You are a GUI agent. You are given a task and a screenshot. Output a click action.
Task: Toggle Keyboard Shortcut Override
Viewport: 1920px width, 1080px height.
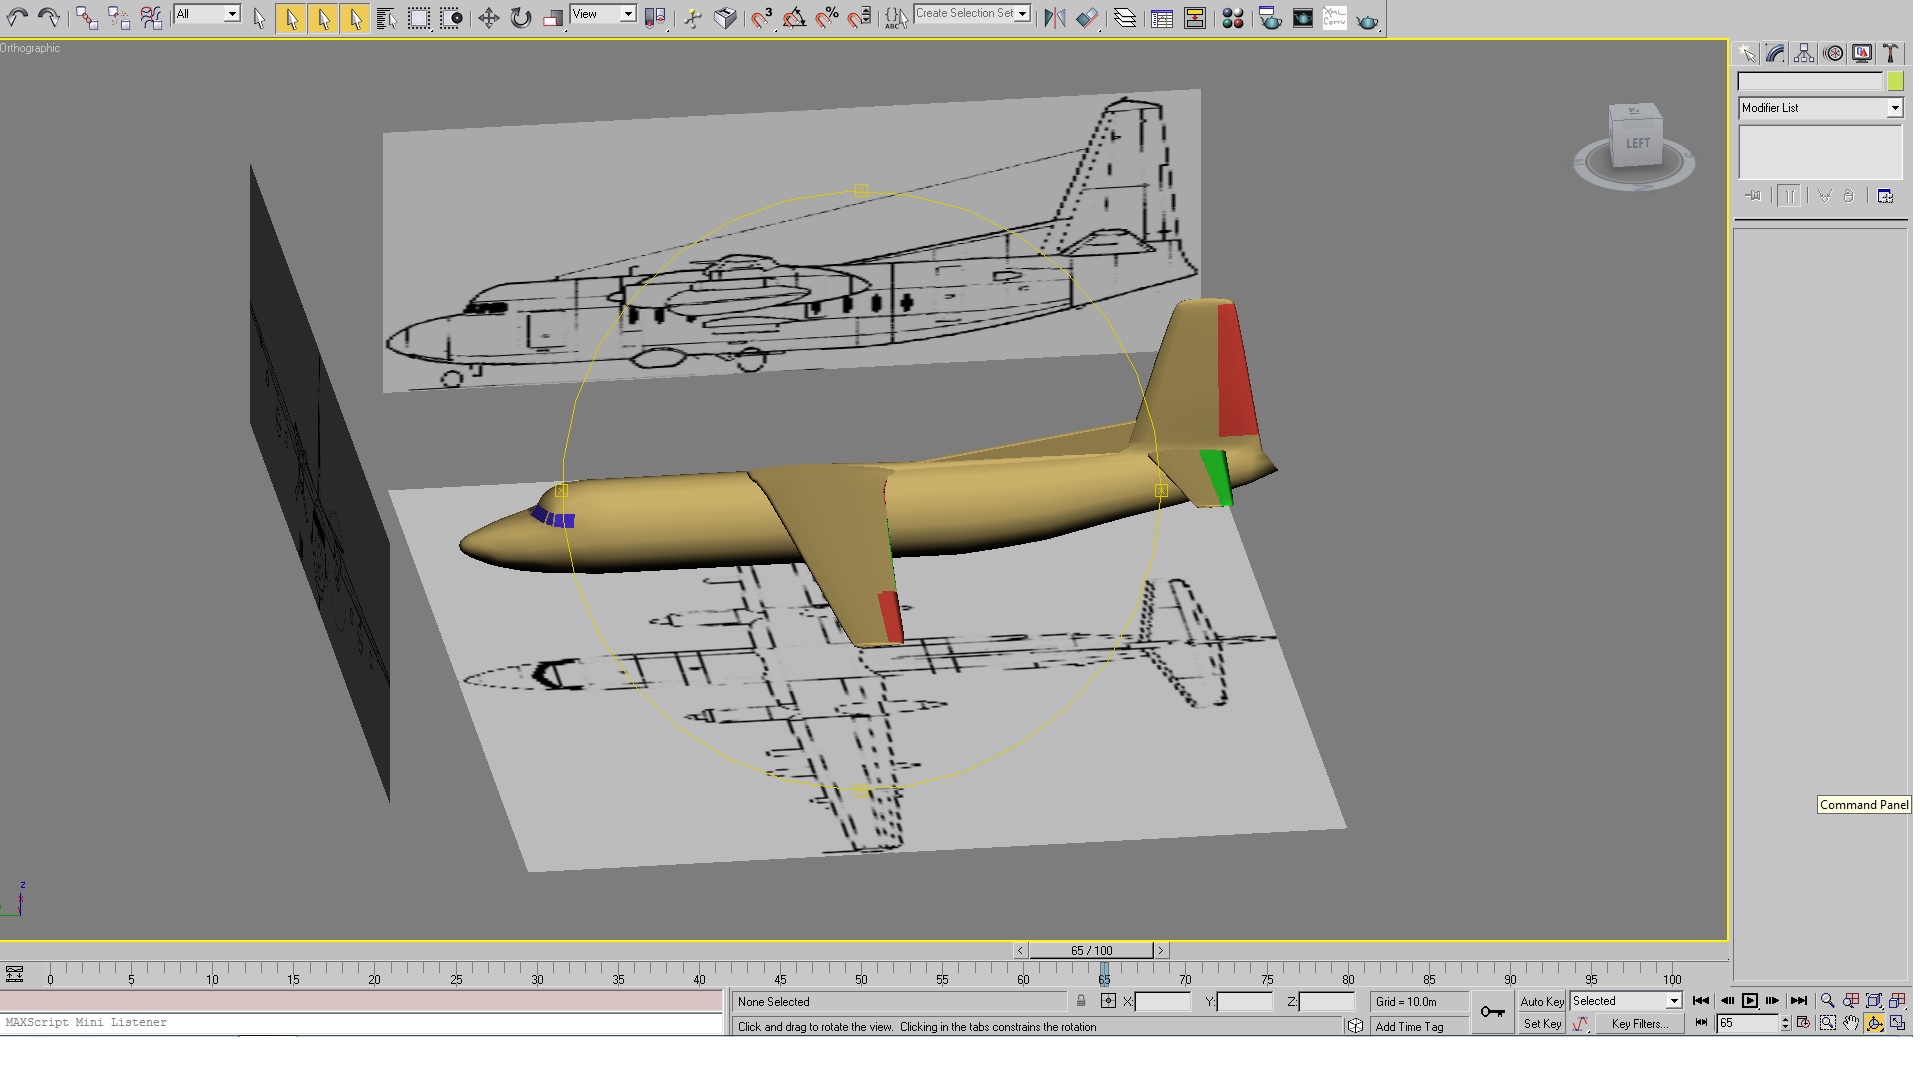(725, 18)
